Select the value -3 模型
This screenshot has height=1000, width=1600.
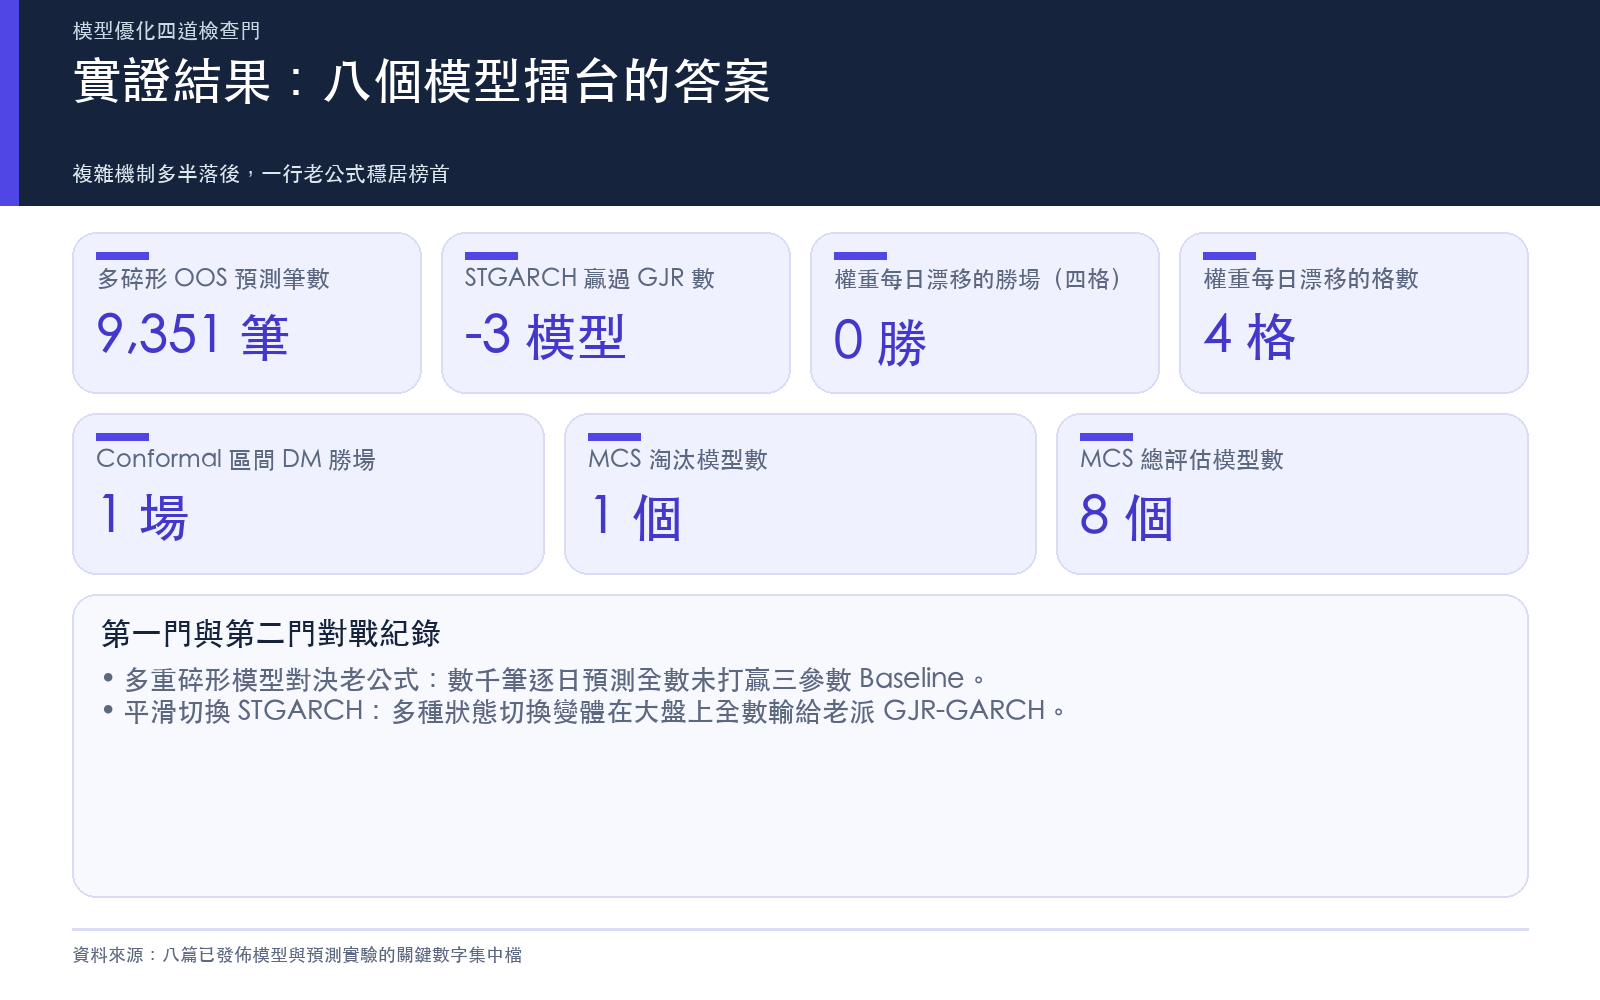[545, 335]
